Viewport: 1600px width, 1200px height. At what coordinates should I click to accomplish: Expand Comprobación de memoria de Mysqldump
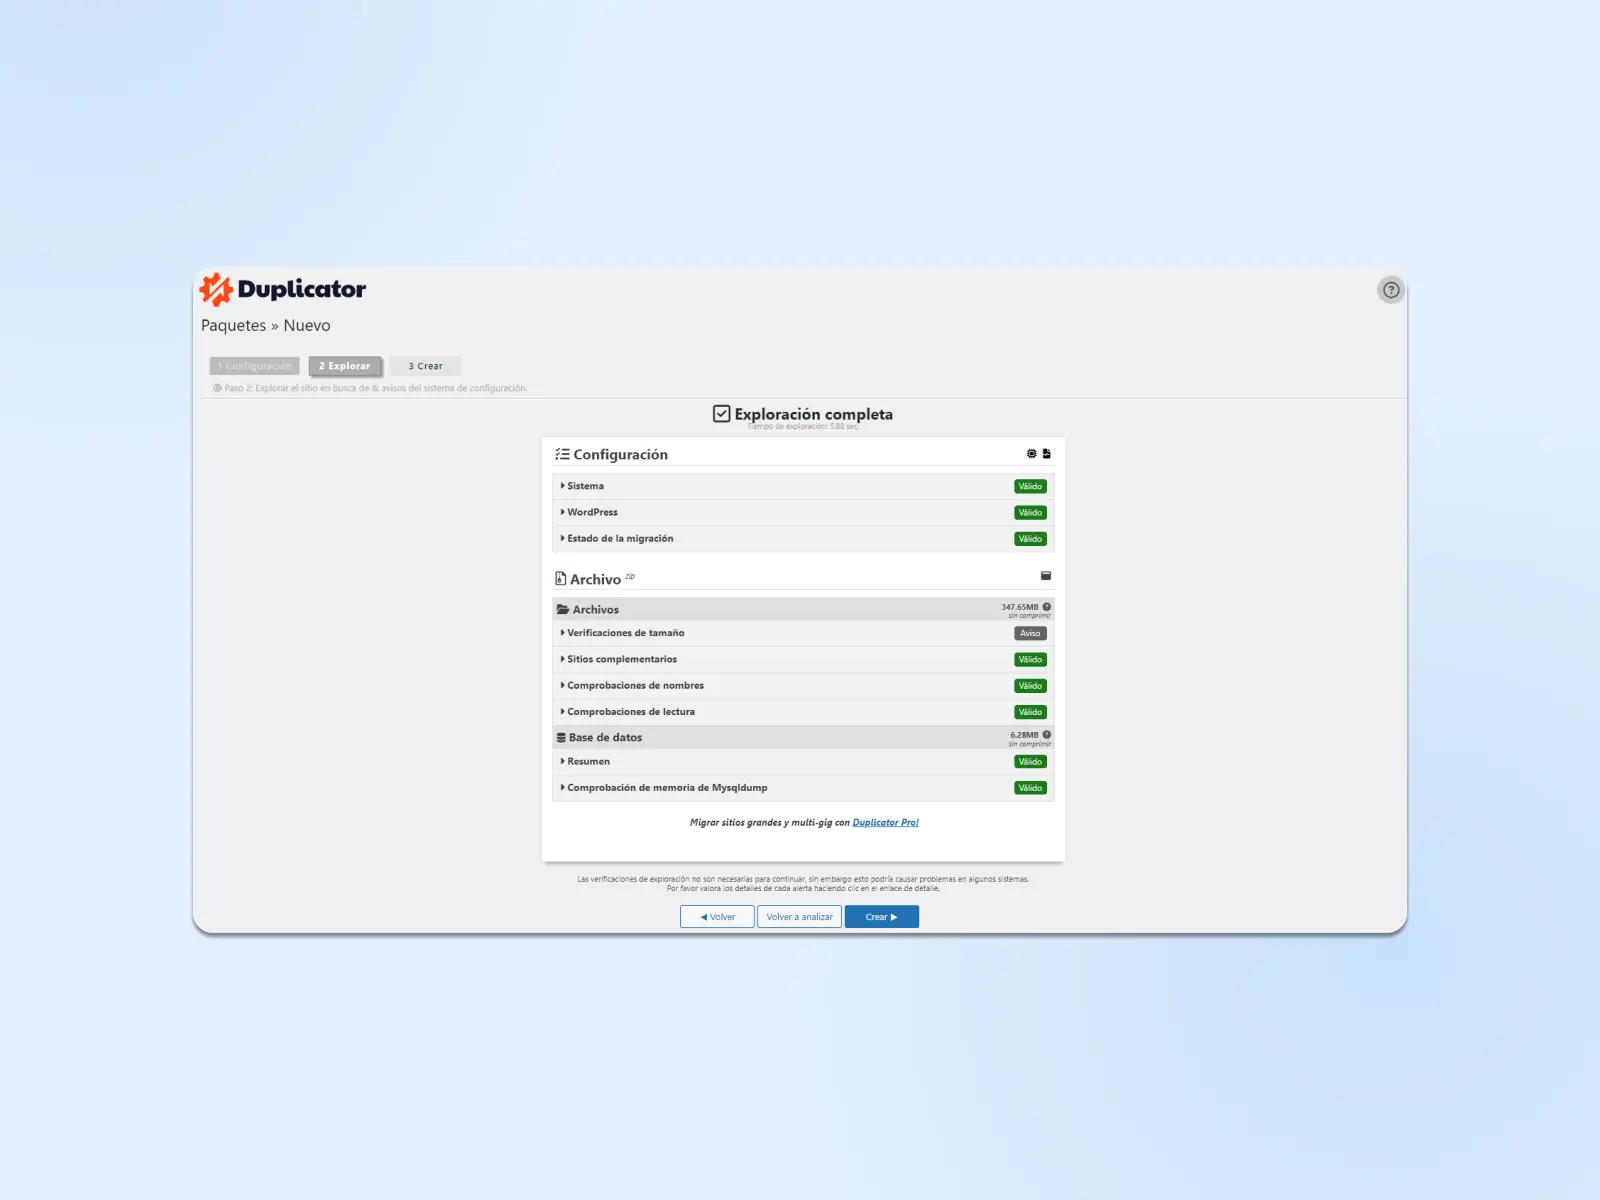coord(666,788)
